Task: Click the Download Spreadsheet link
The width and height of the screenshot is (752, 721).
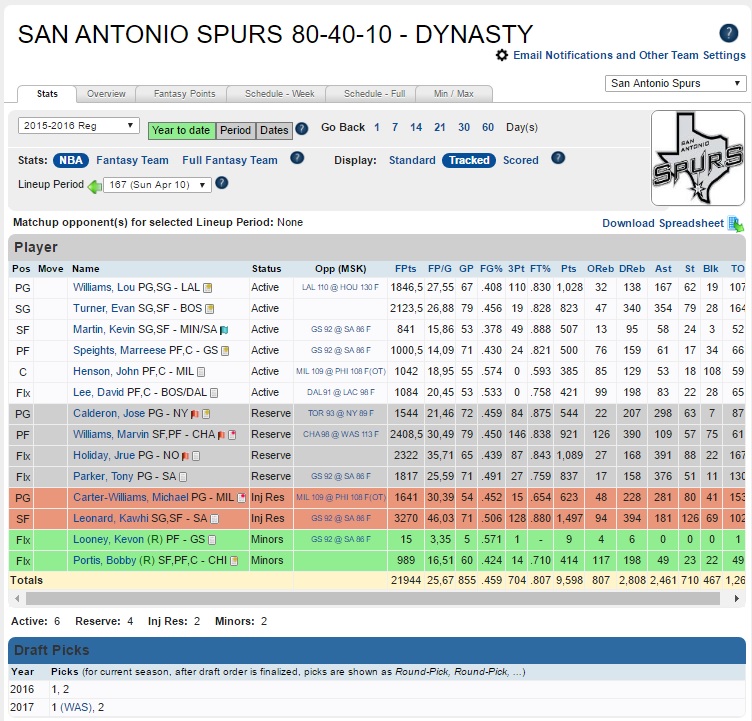Action: [x=663, y=224]
